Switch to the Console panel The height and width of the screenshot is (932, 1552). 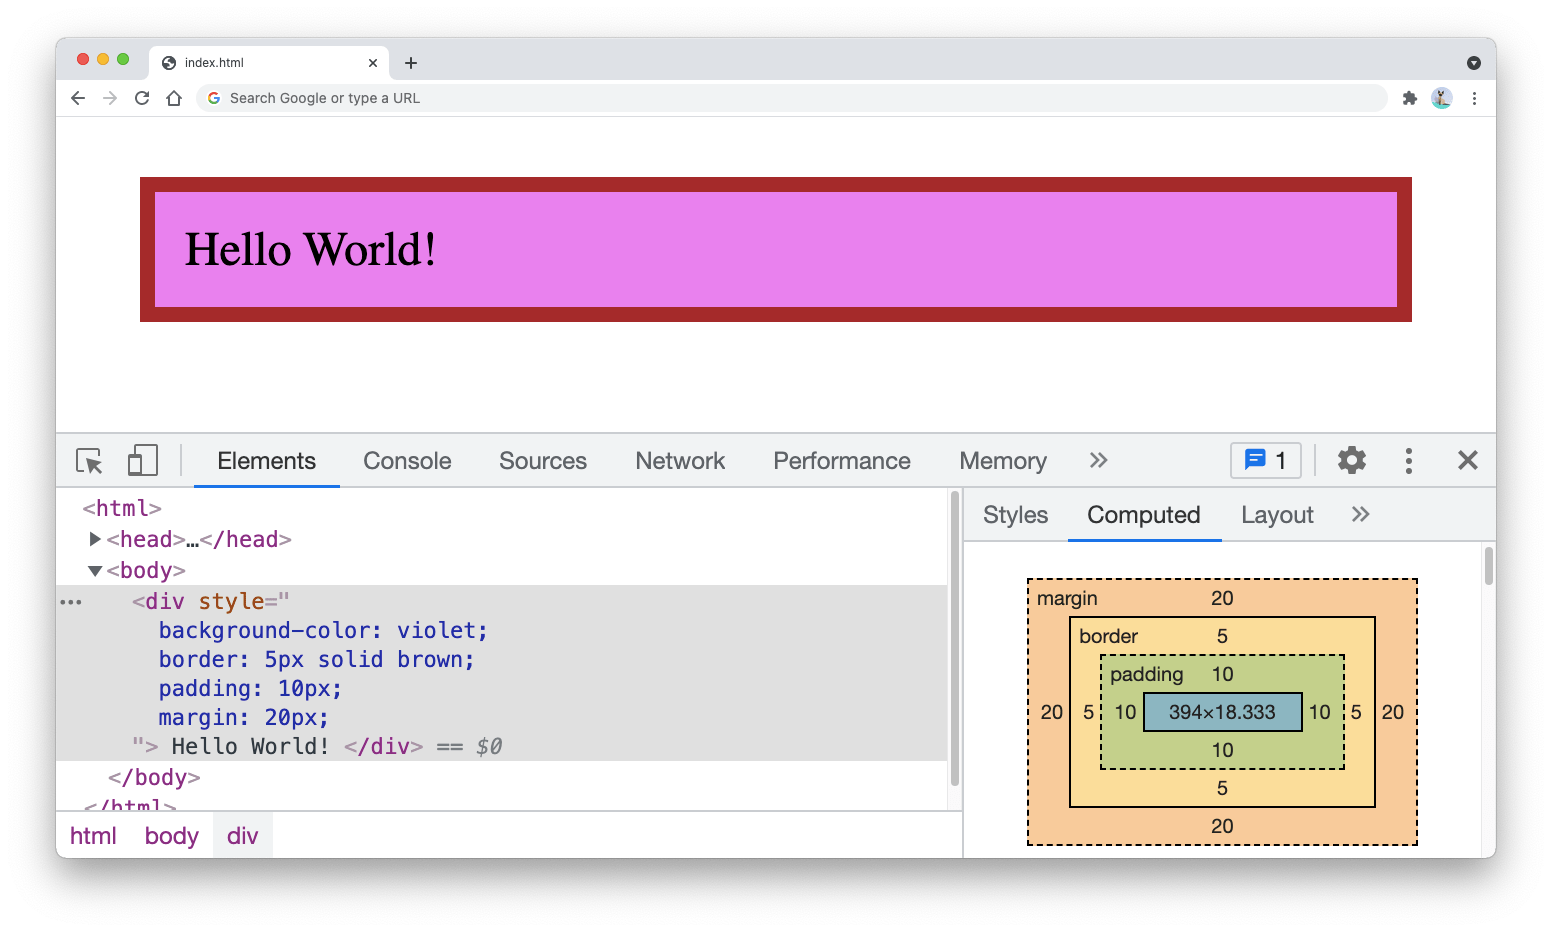pyautogui.click(x=406, y=461)
